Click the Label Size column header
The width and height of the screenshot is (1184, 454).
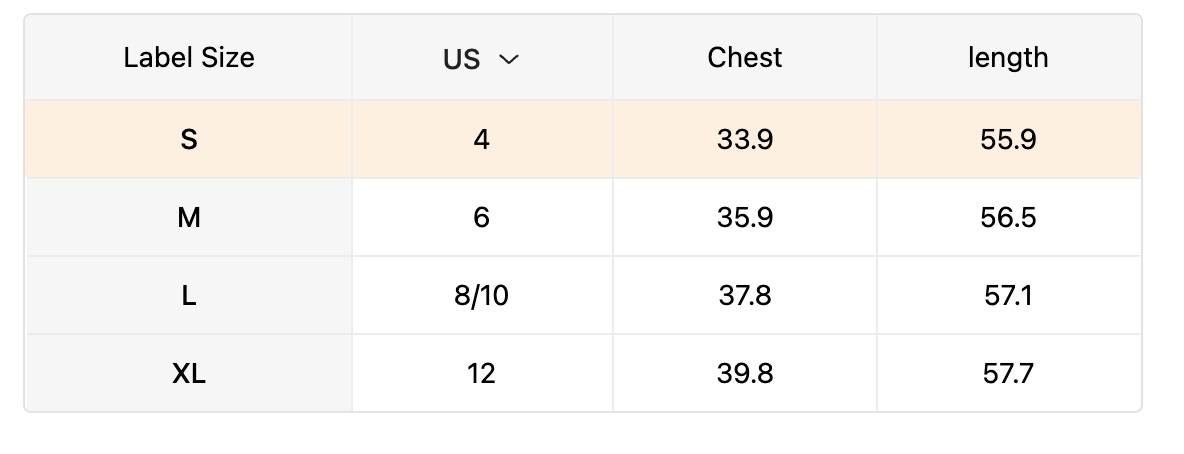click(189, 58)
